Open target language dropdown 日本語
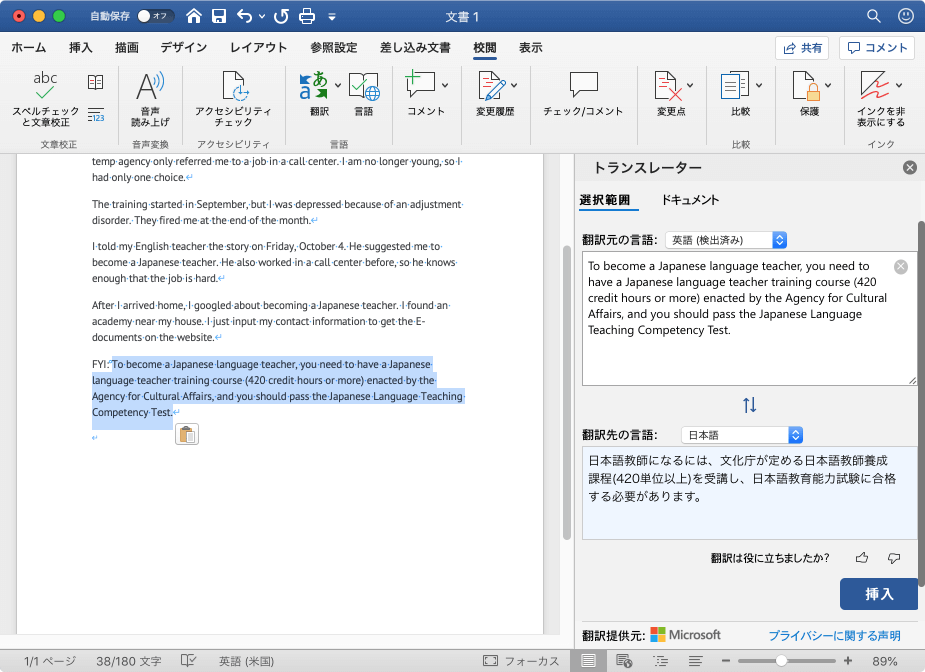The width and height of the screenshot is (925, 672). click(742, 435)
